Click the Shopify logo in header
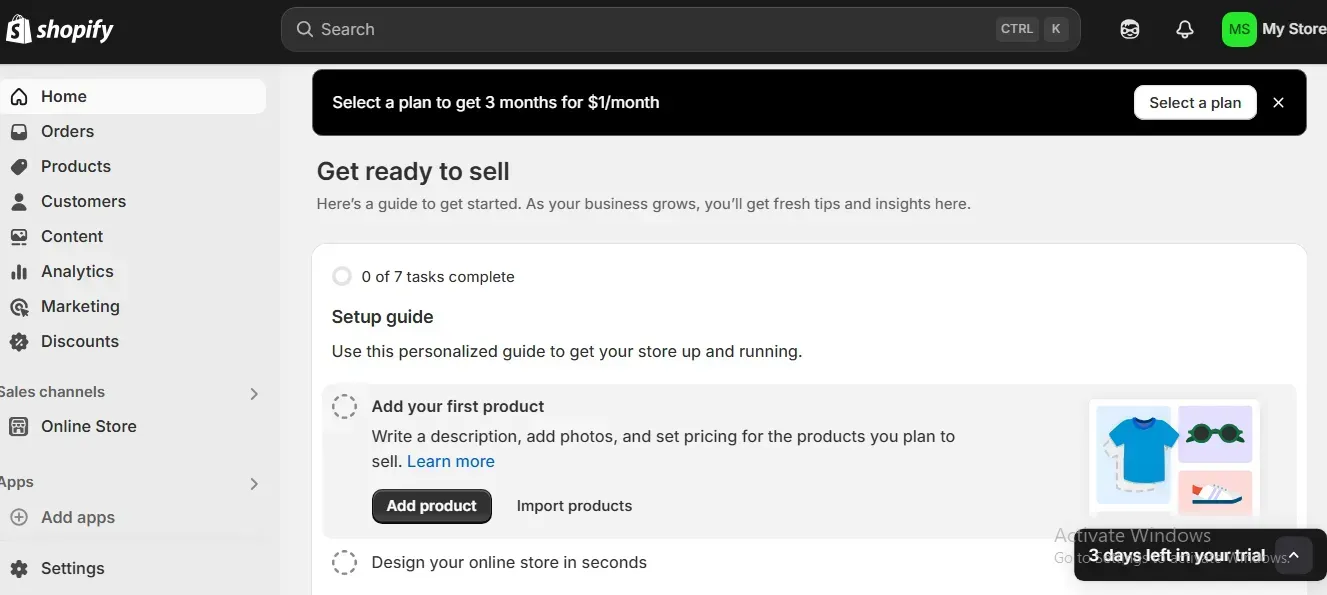Viewport: 1327px width, 595px height. 60,30
